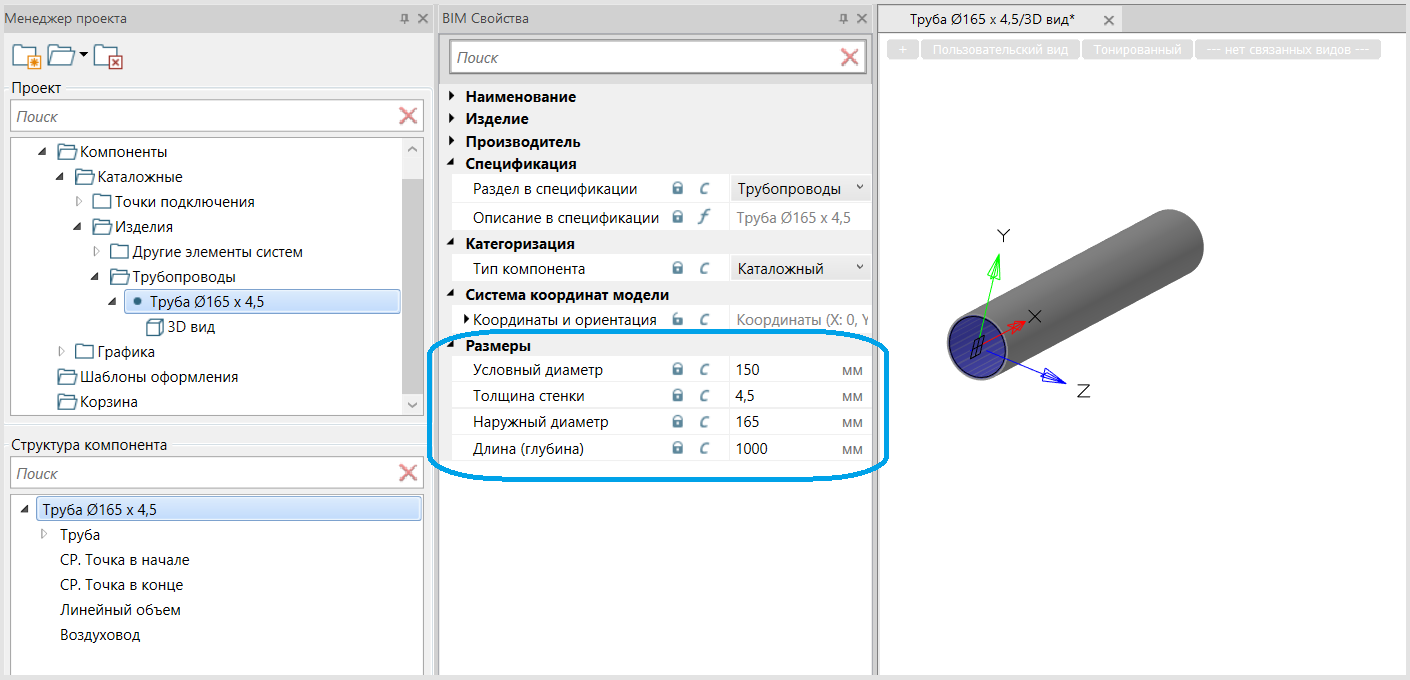Click the Тонированный view style button
This screenshot has height=680, width=1410.
pos(1137,50)
